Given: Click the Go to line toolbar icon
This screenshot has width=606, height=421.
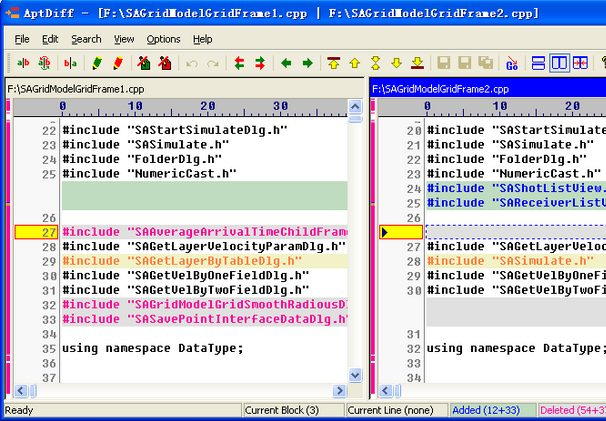Looking at the screenshot, I should (511, 63).
